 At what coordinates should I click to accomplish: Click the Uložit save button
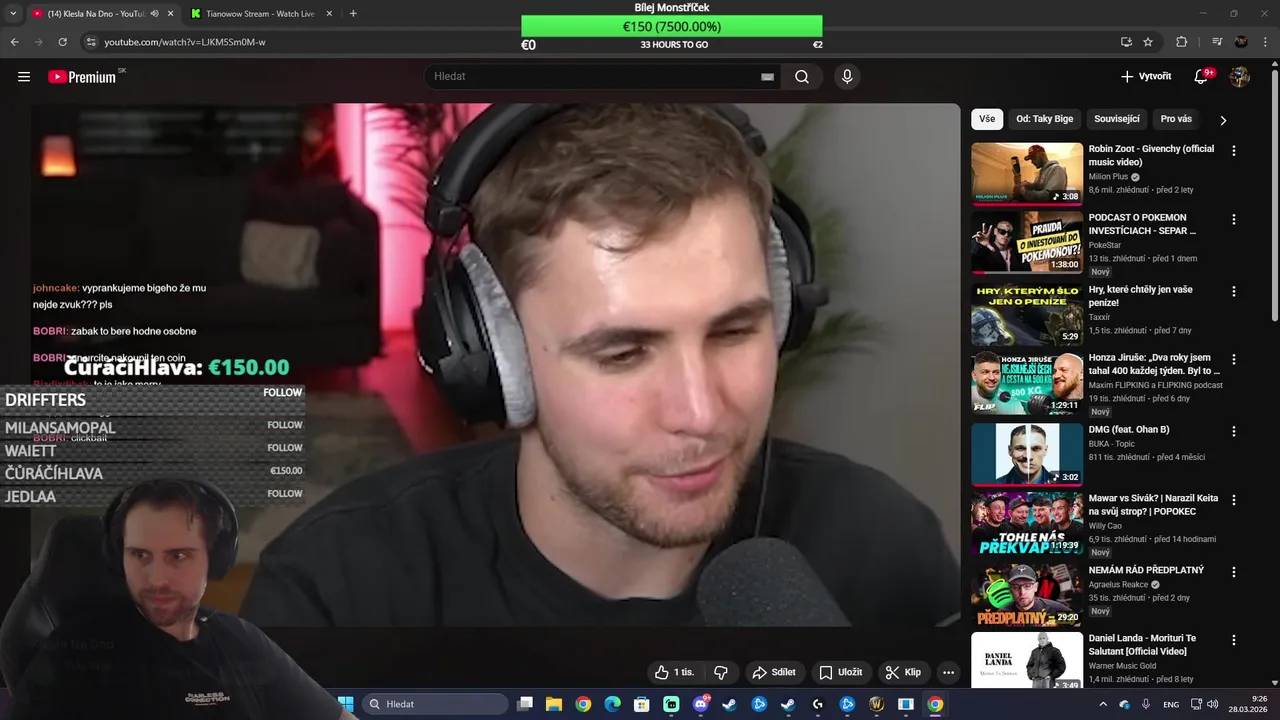[x=840, y=673]
